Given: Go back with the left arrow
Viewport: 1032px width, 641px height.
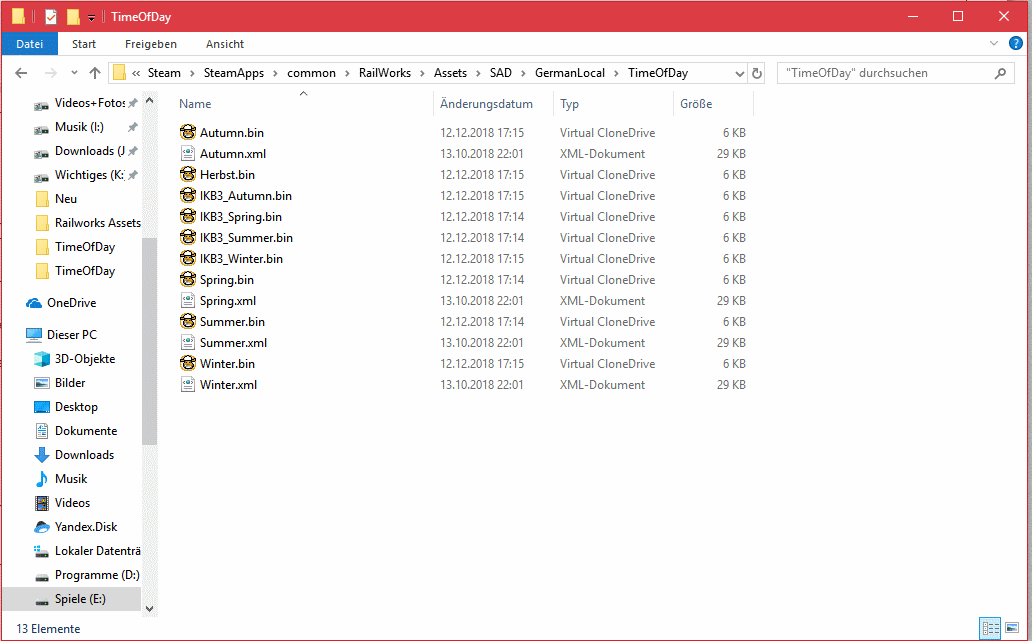Looking at the screenshot, I should coord(21,73).
